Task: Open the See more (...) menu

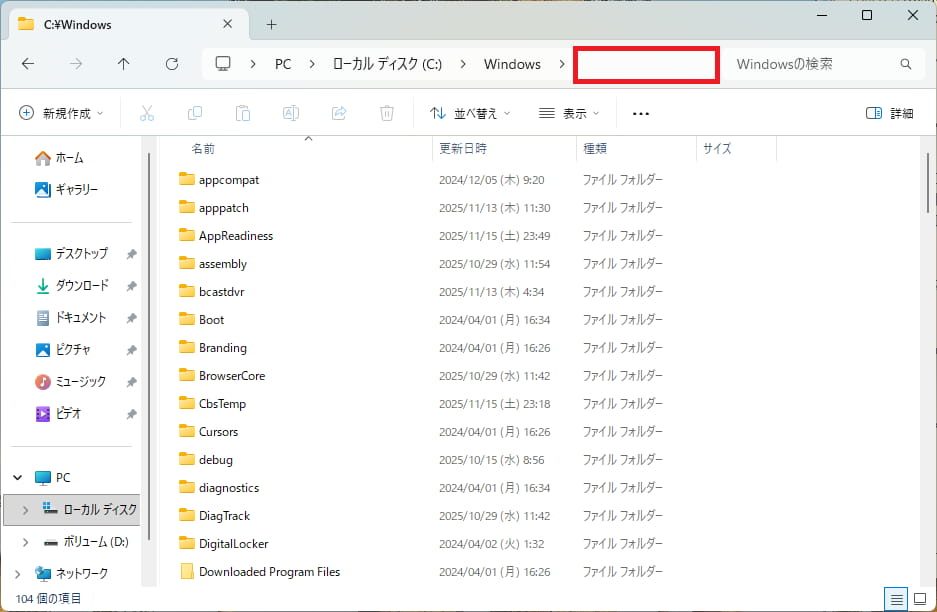Action: tap(642, 113)
